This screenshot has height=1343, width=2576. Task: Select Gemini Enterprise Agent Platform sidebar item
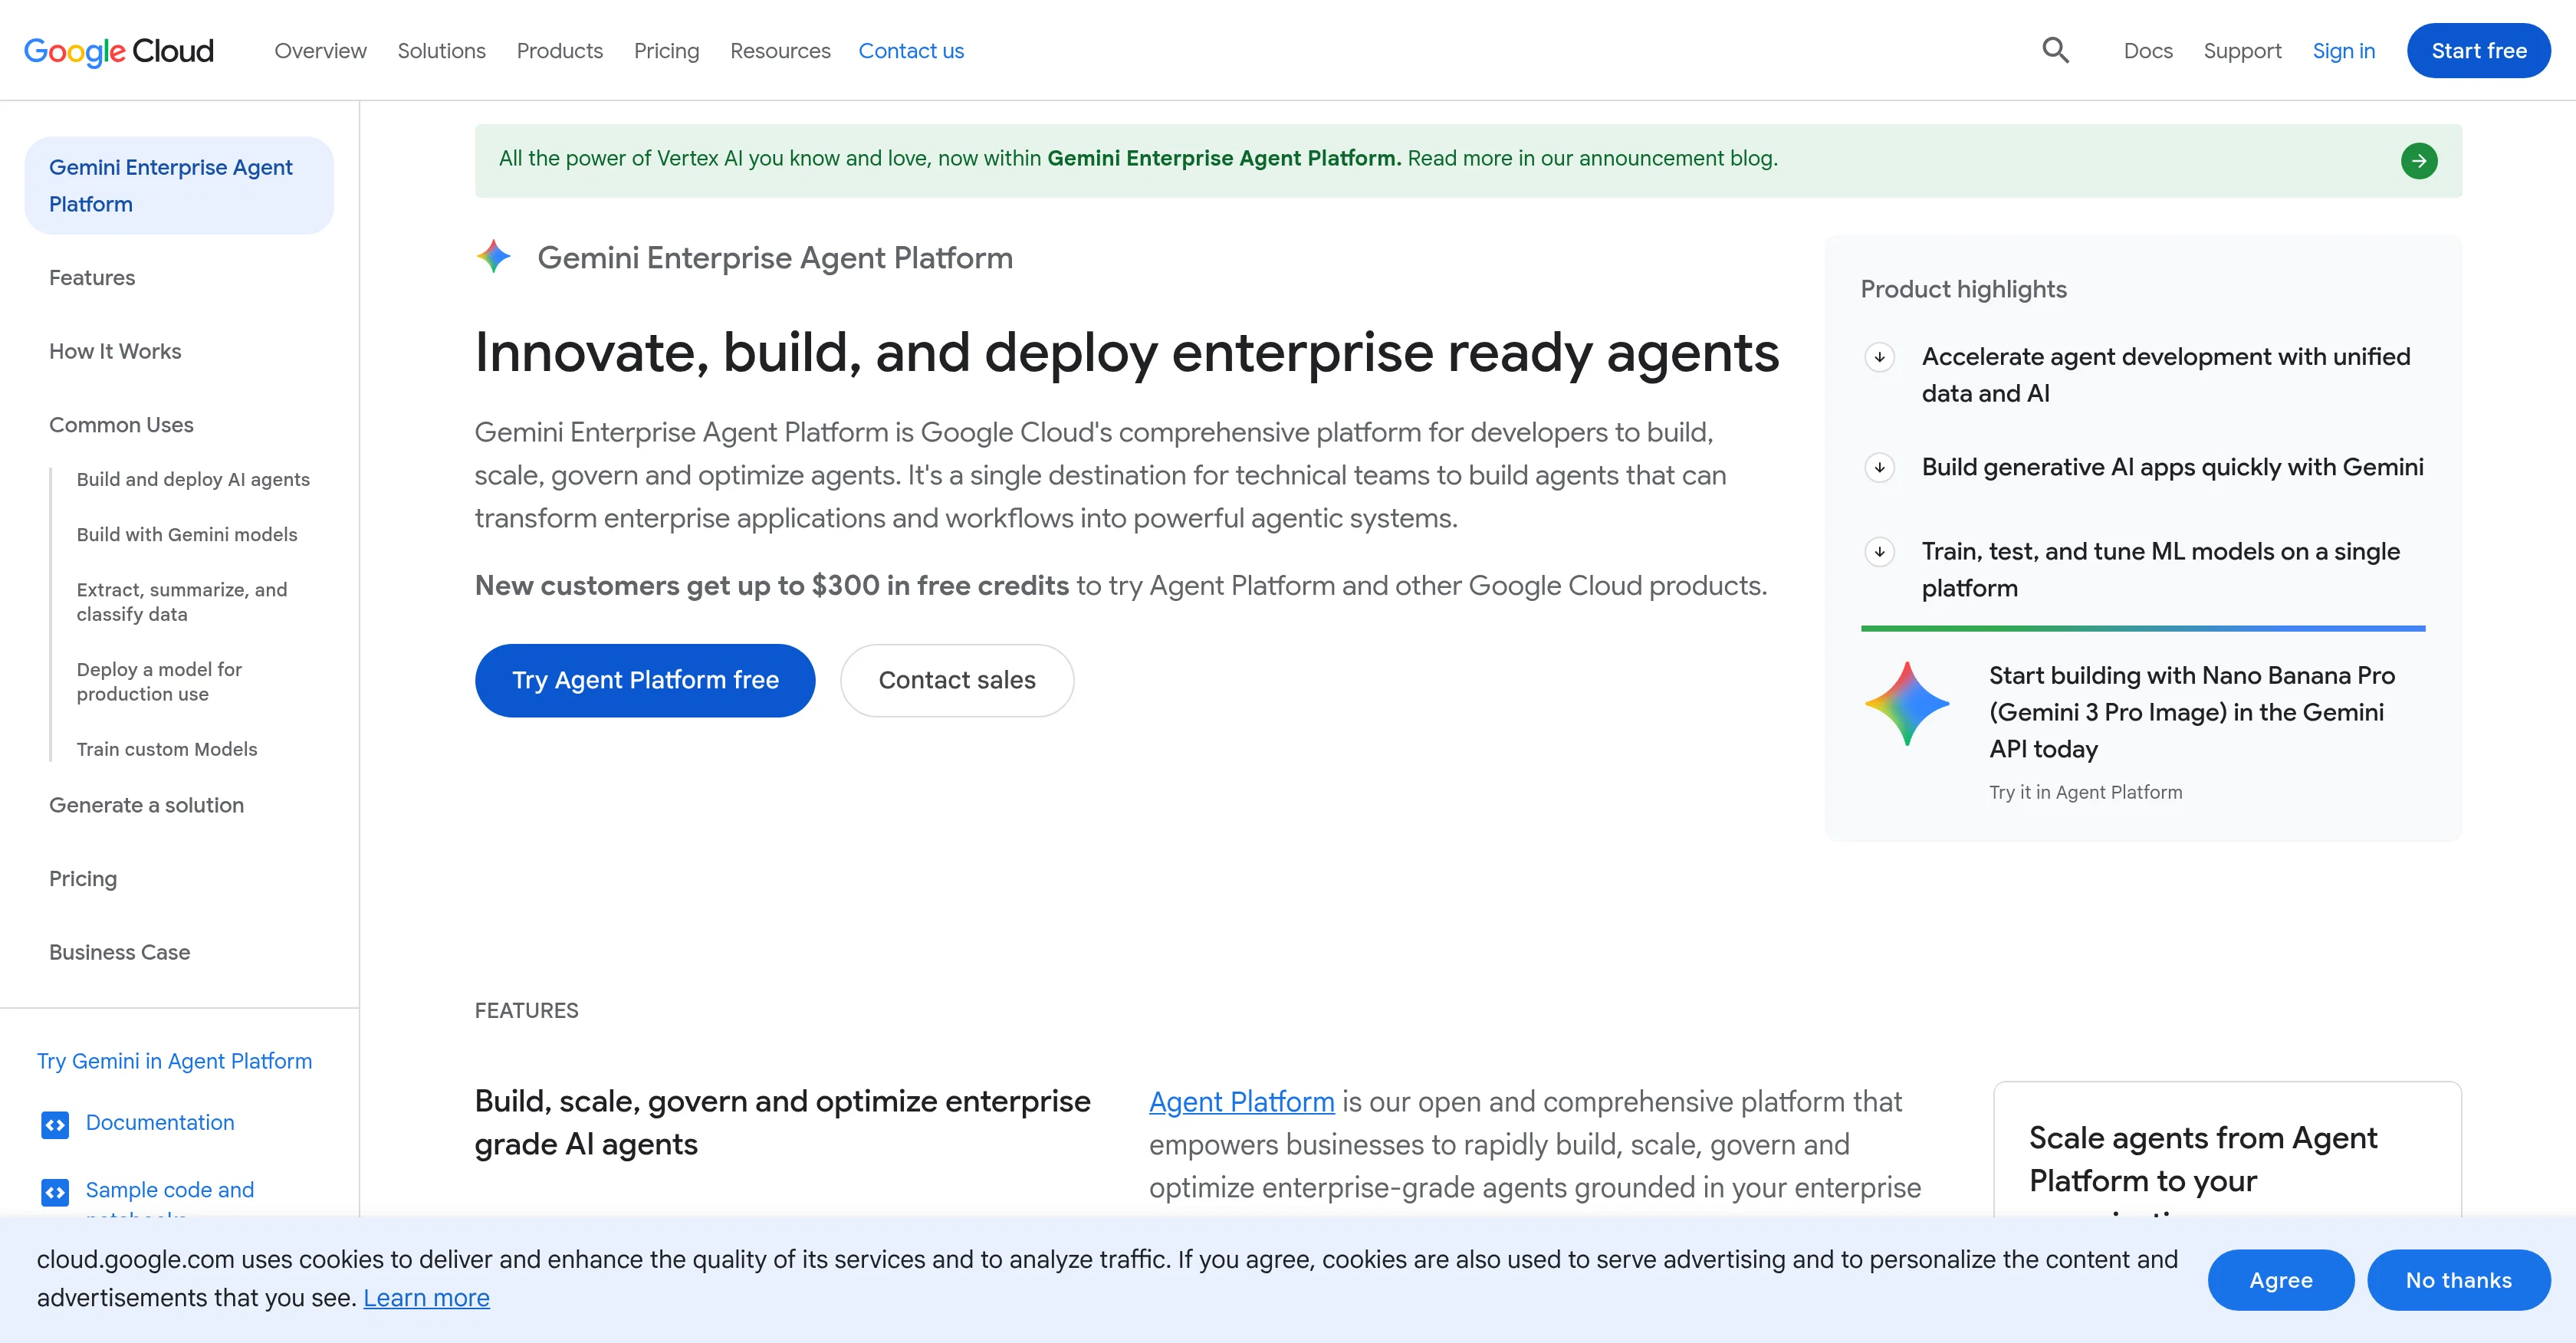click(x=179, y=185)
